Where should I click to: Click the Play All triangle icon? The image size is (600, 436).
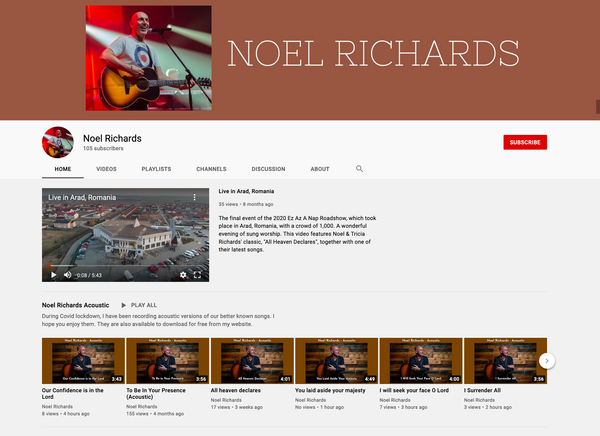[124, 305]
